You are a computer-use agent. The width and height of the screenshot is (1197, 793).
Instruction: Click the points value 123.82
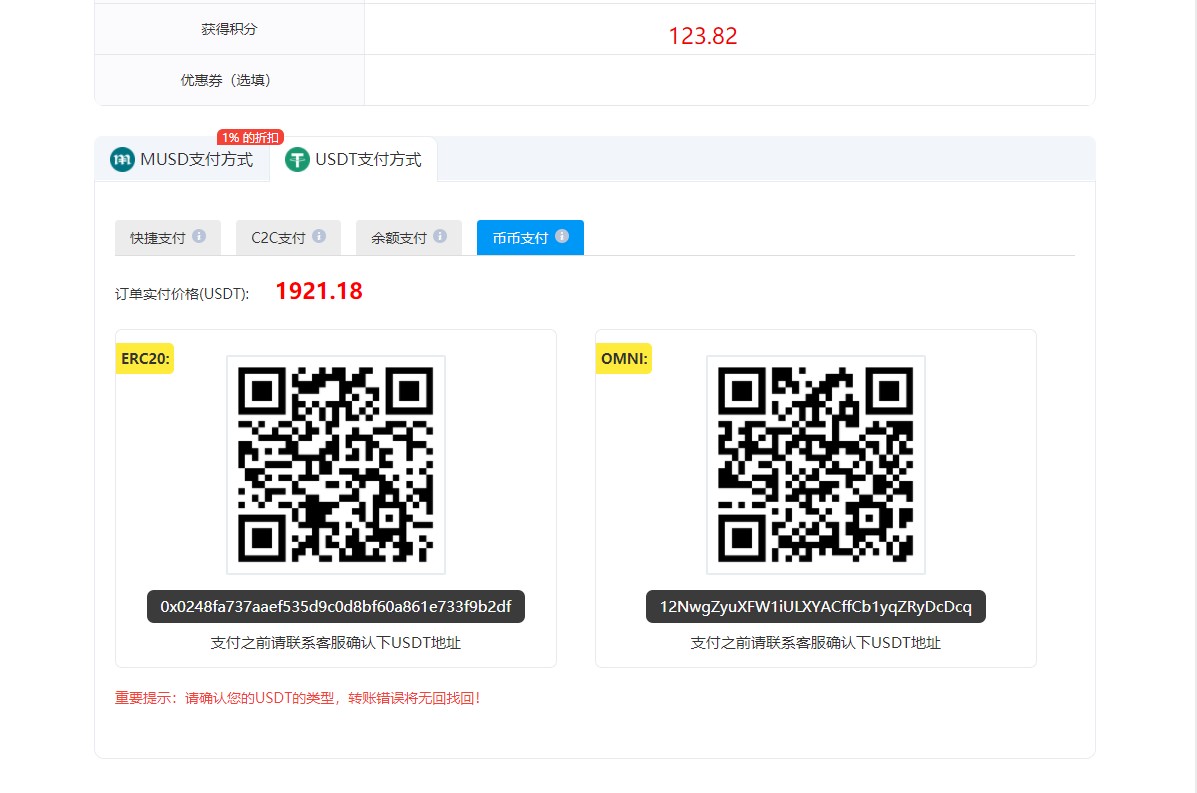click(703, 36)
